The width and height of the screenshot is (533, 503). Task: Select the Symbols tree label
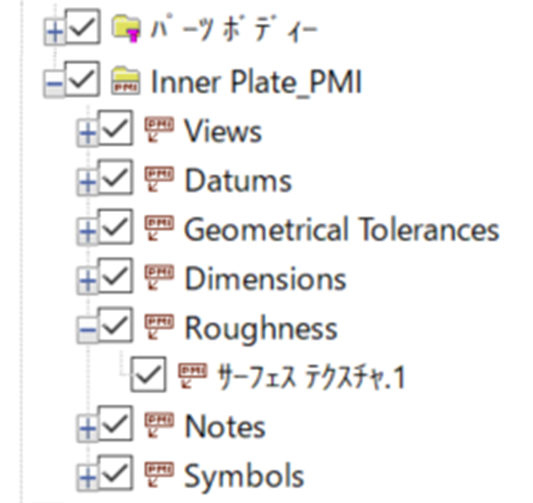(244, 477)
